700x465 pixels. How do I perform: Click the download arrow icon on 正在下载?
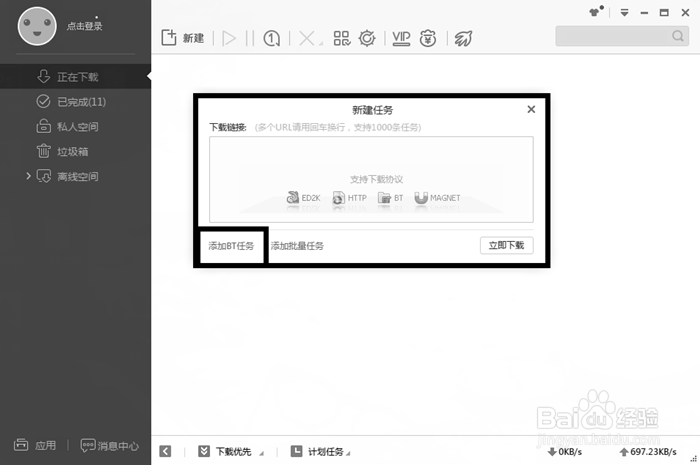point(43,76)
